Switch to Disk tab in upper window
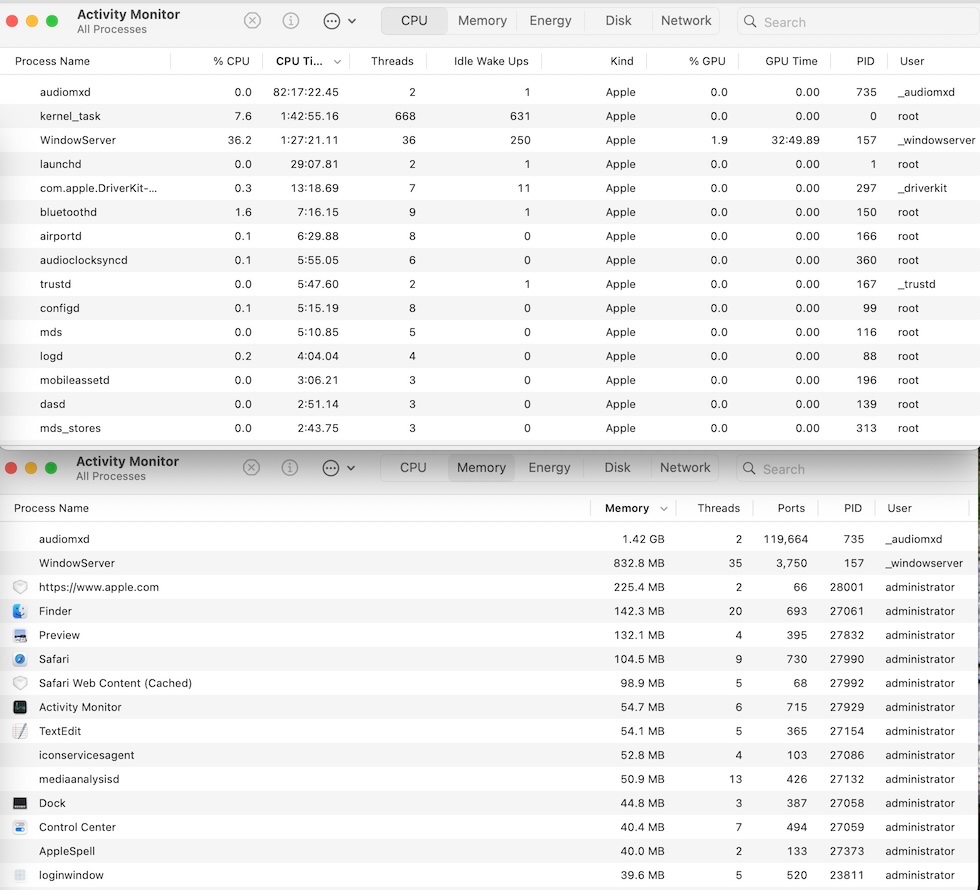The width and height of the screenshot is (980, 890). pyautogui.click(x=618, y=21)
